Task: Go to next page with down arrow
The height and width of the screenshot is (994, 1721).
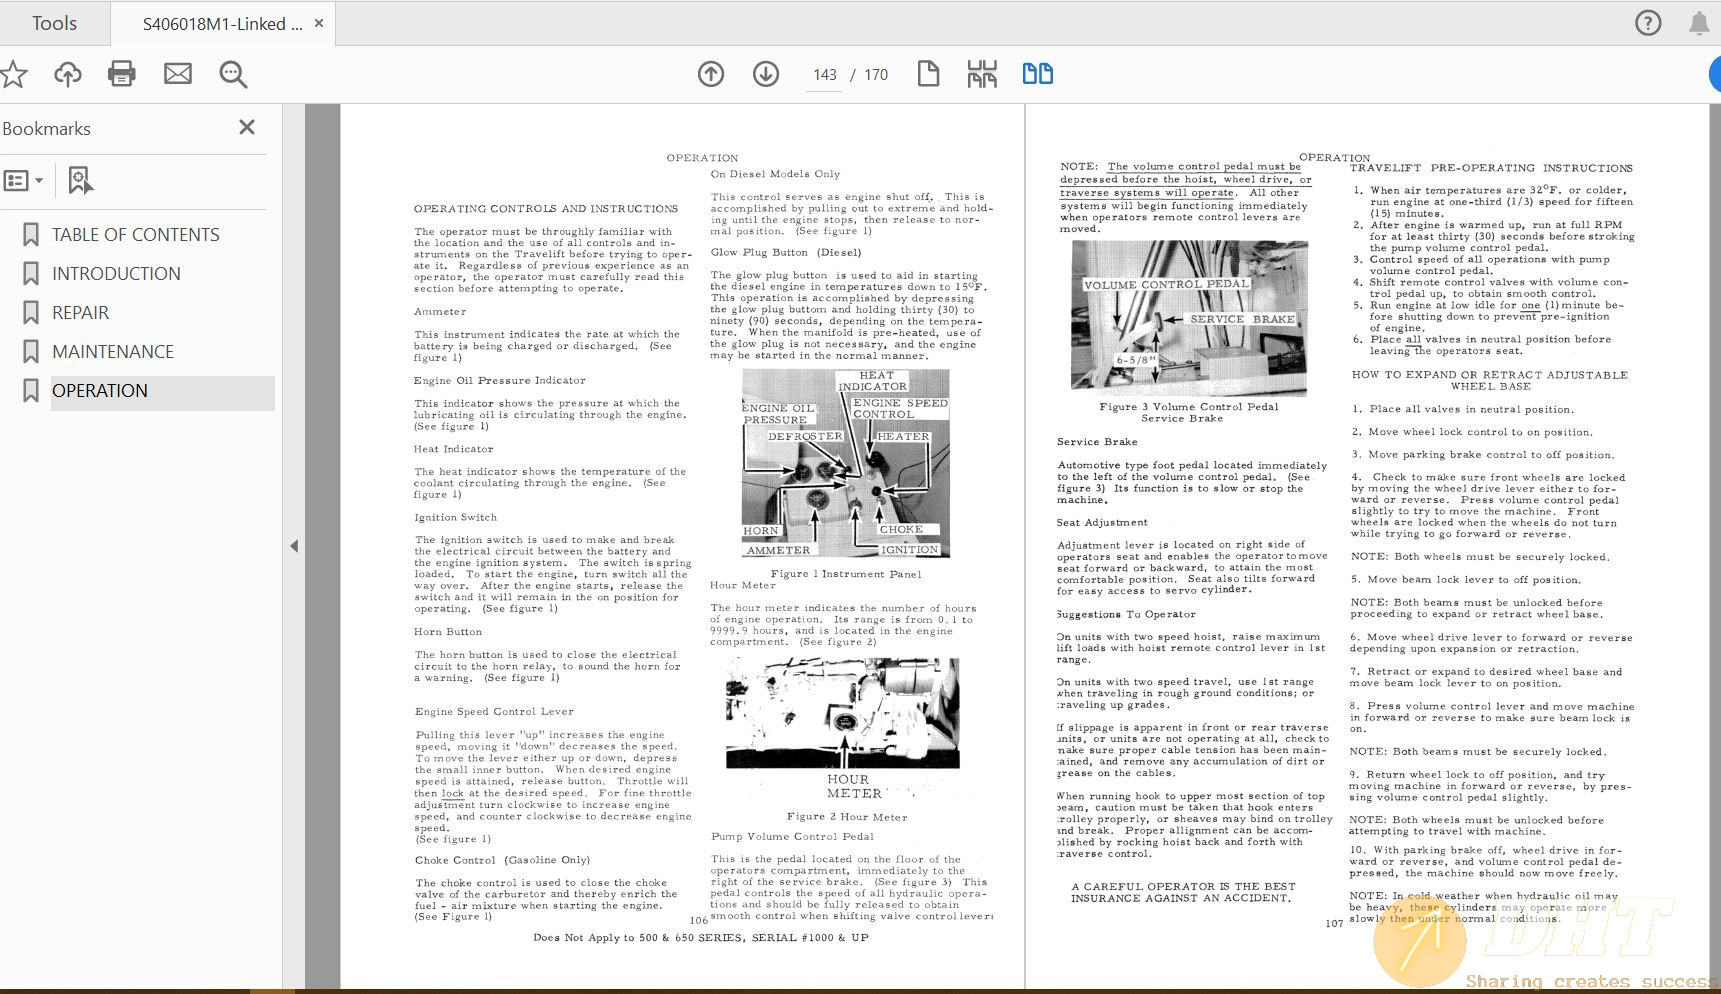Action: 766,74
